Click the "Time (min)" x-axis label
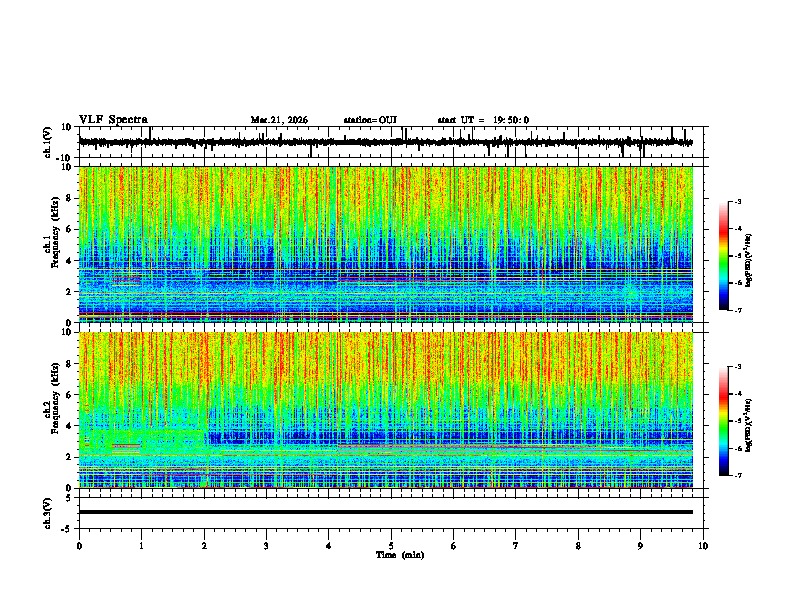The height and width of the screenshot is (612, 792). 400,555
